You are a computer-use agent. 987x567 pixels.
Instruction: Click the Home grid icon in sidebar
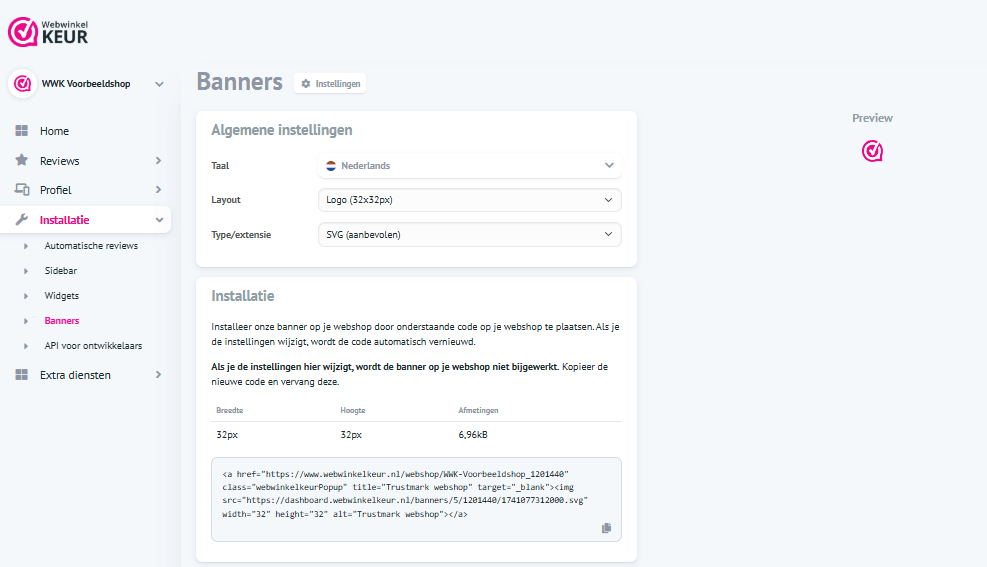(22, 131)
